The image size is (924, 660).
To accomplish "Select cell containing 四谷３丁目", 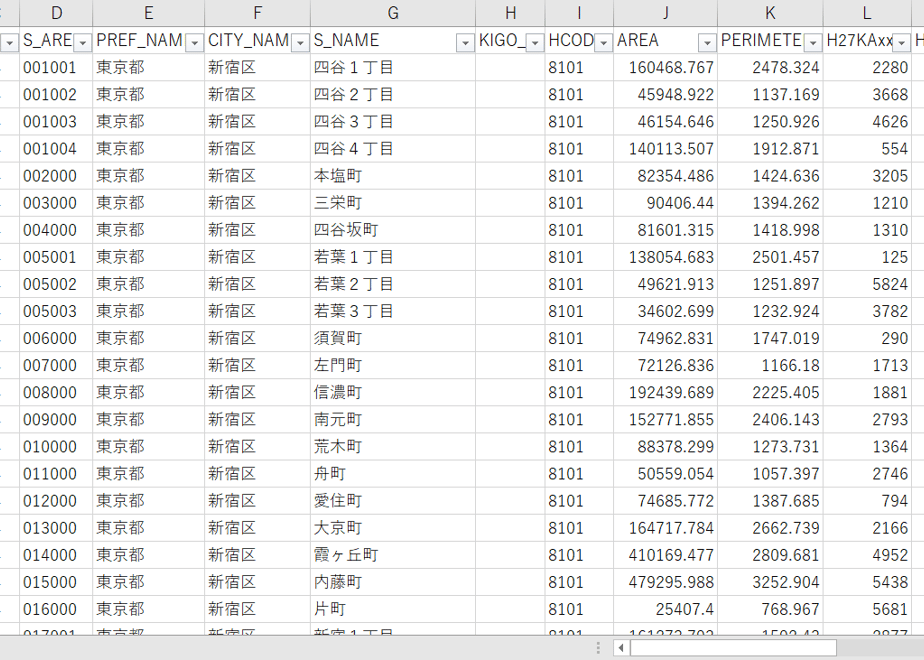I will pos(393,121).
